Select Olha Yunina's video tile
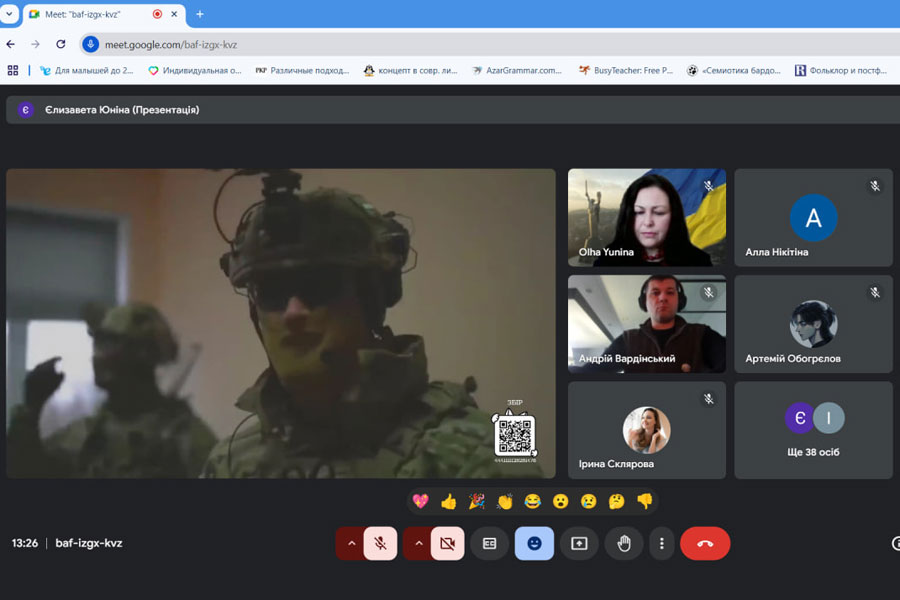The image size is (900, 600). coord(647,217)
